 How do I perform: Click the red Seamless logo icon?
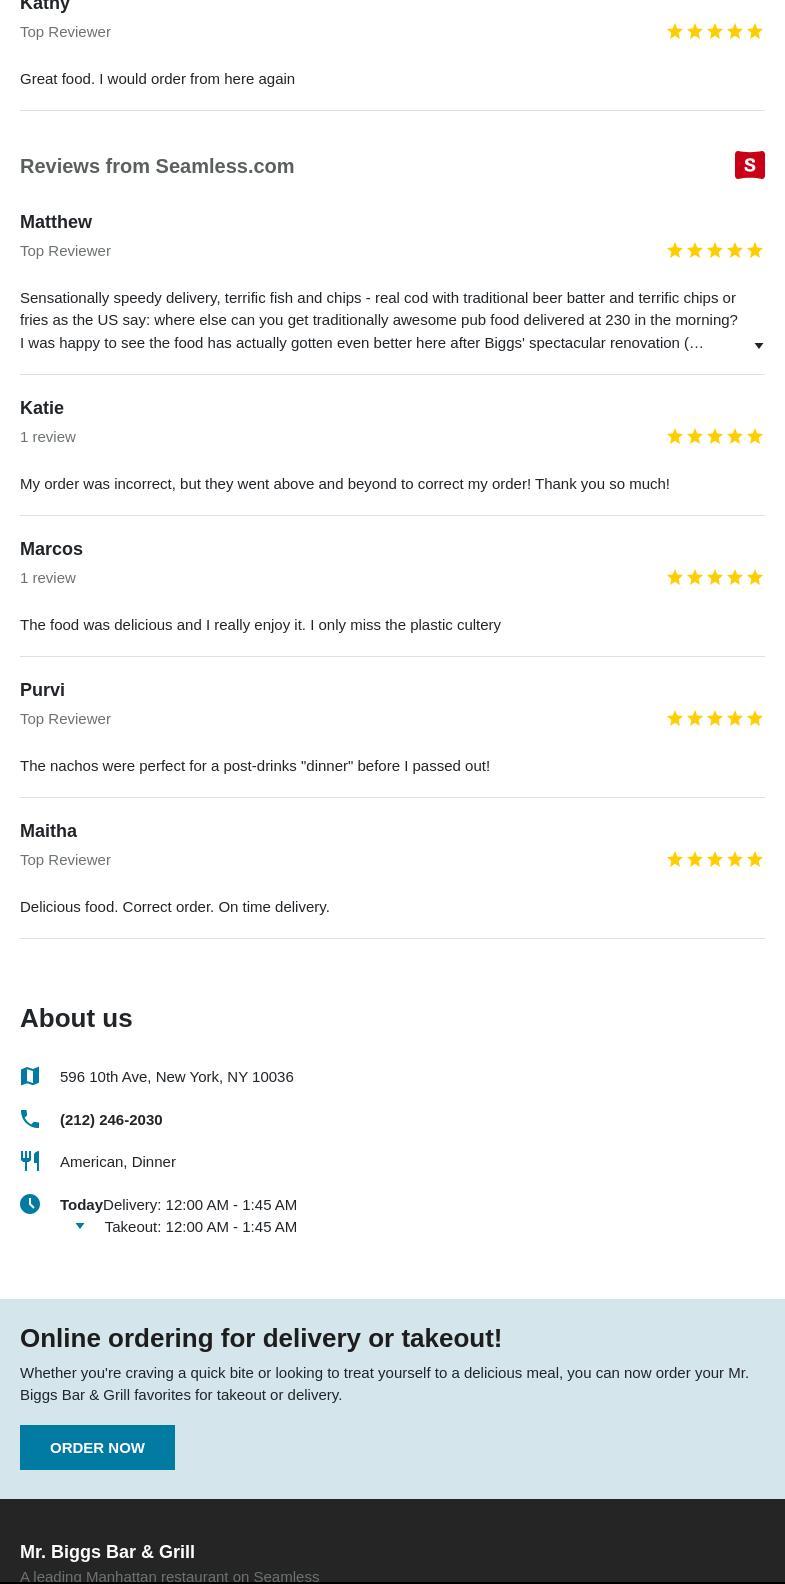(x=750, y=165)
